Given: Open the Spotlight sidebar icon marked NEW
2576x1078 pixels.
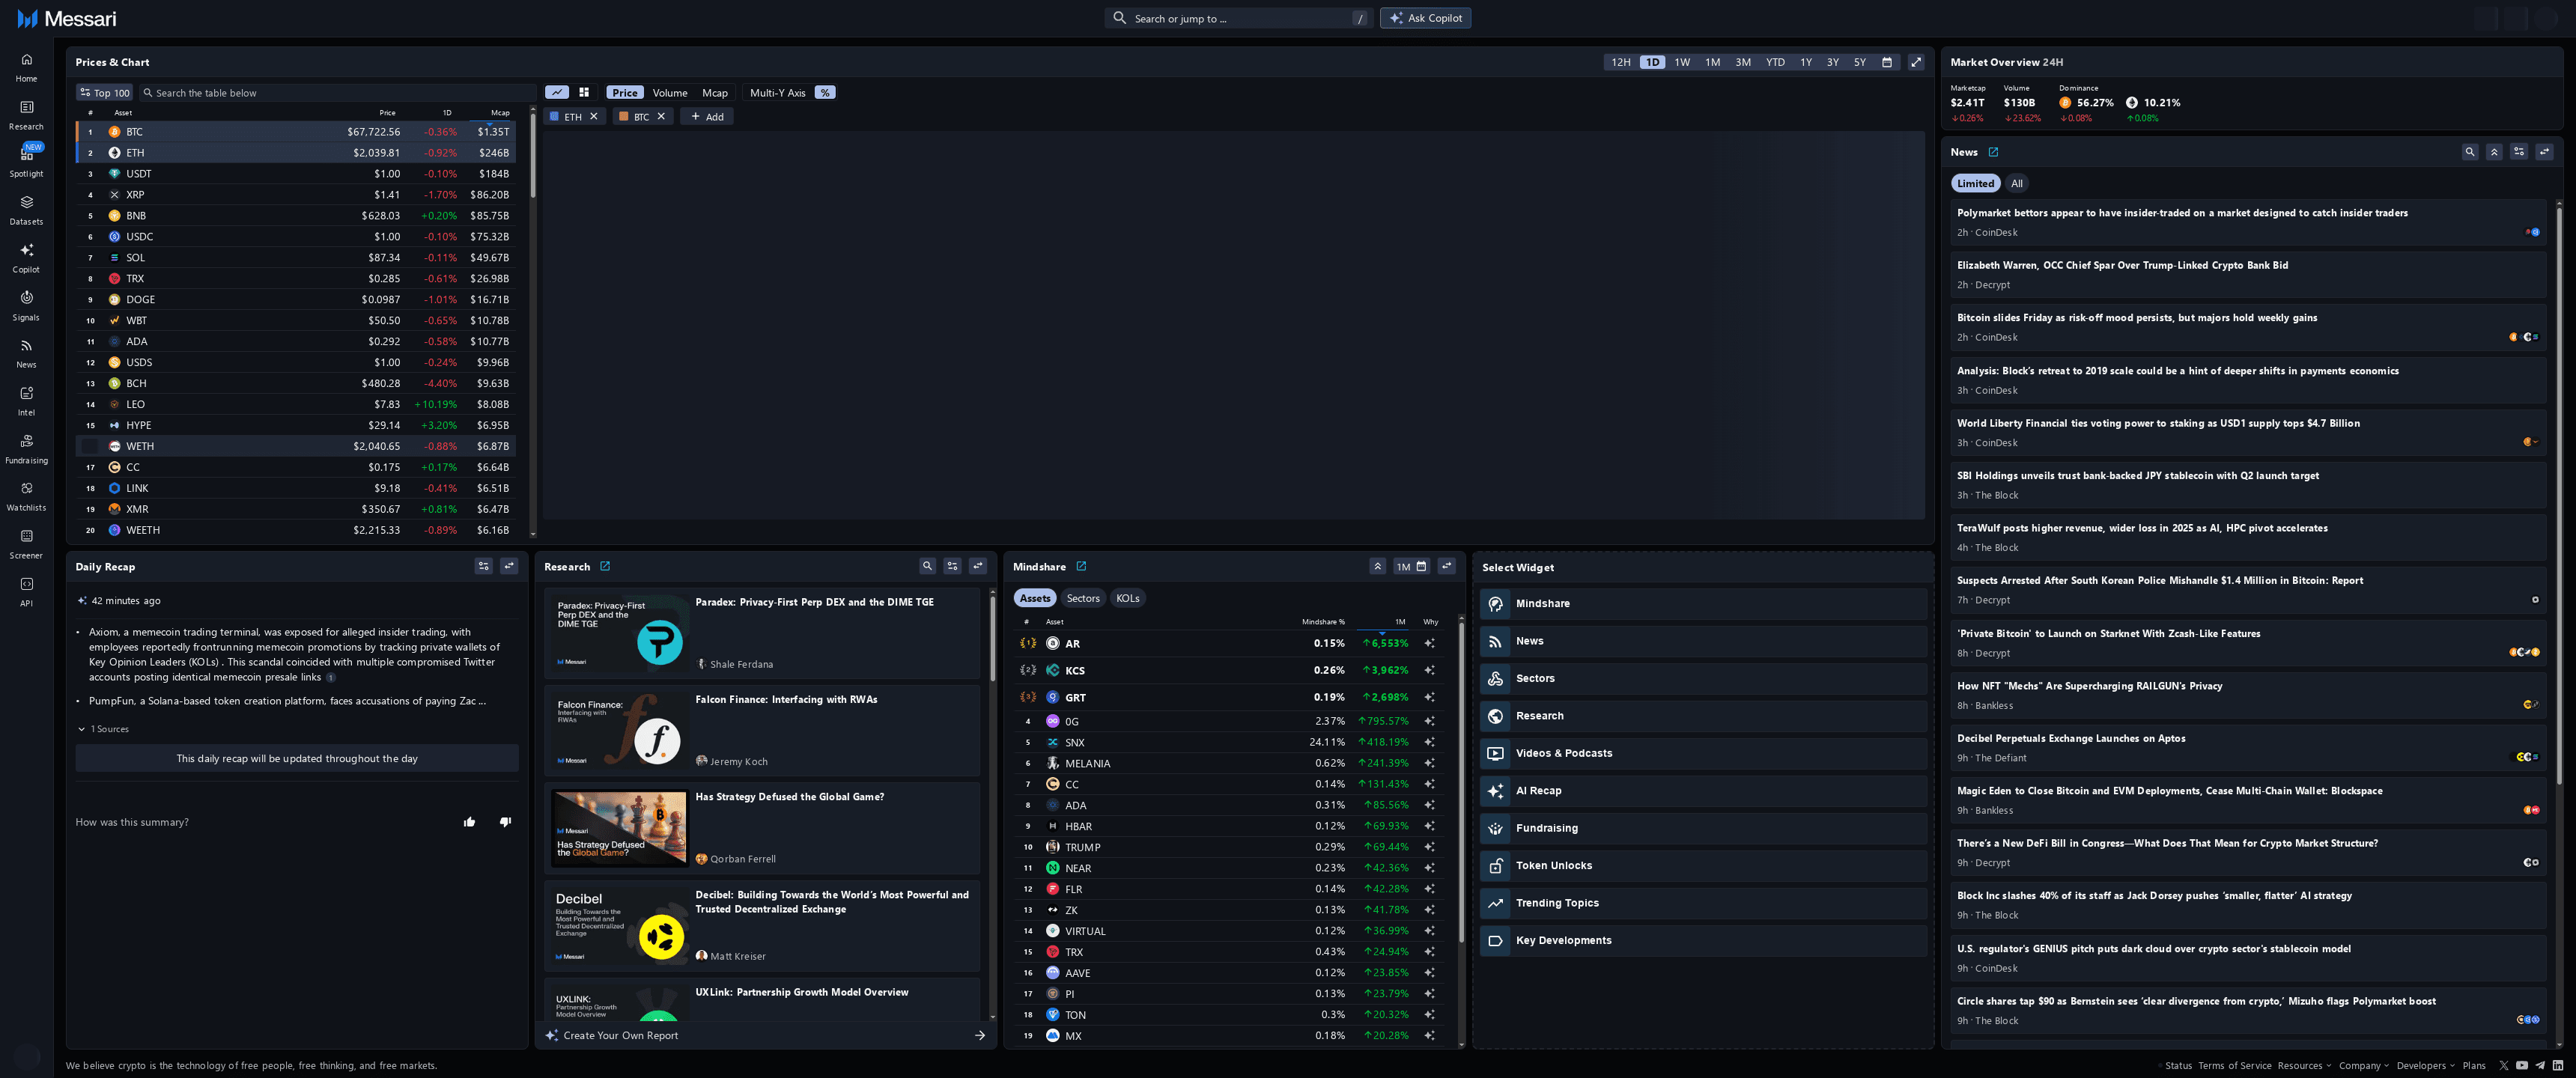Looking at the screenshot, I should point(26,158).
